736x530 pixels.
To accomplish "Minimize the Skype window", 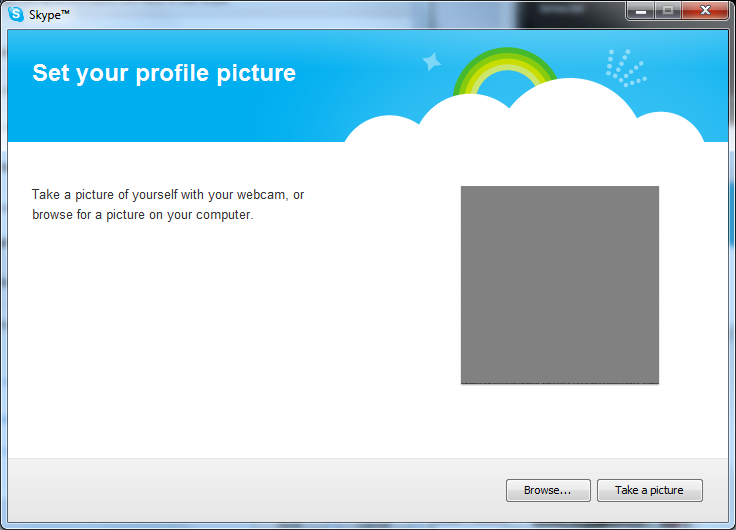I will [x=641, y=11].
